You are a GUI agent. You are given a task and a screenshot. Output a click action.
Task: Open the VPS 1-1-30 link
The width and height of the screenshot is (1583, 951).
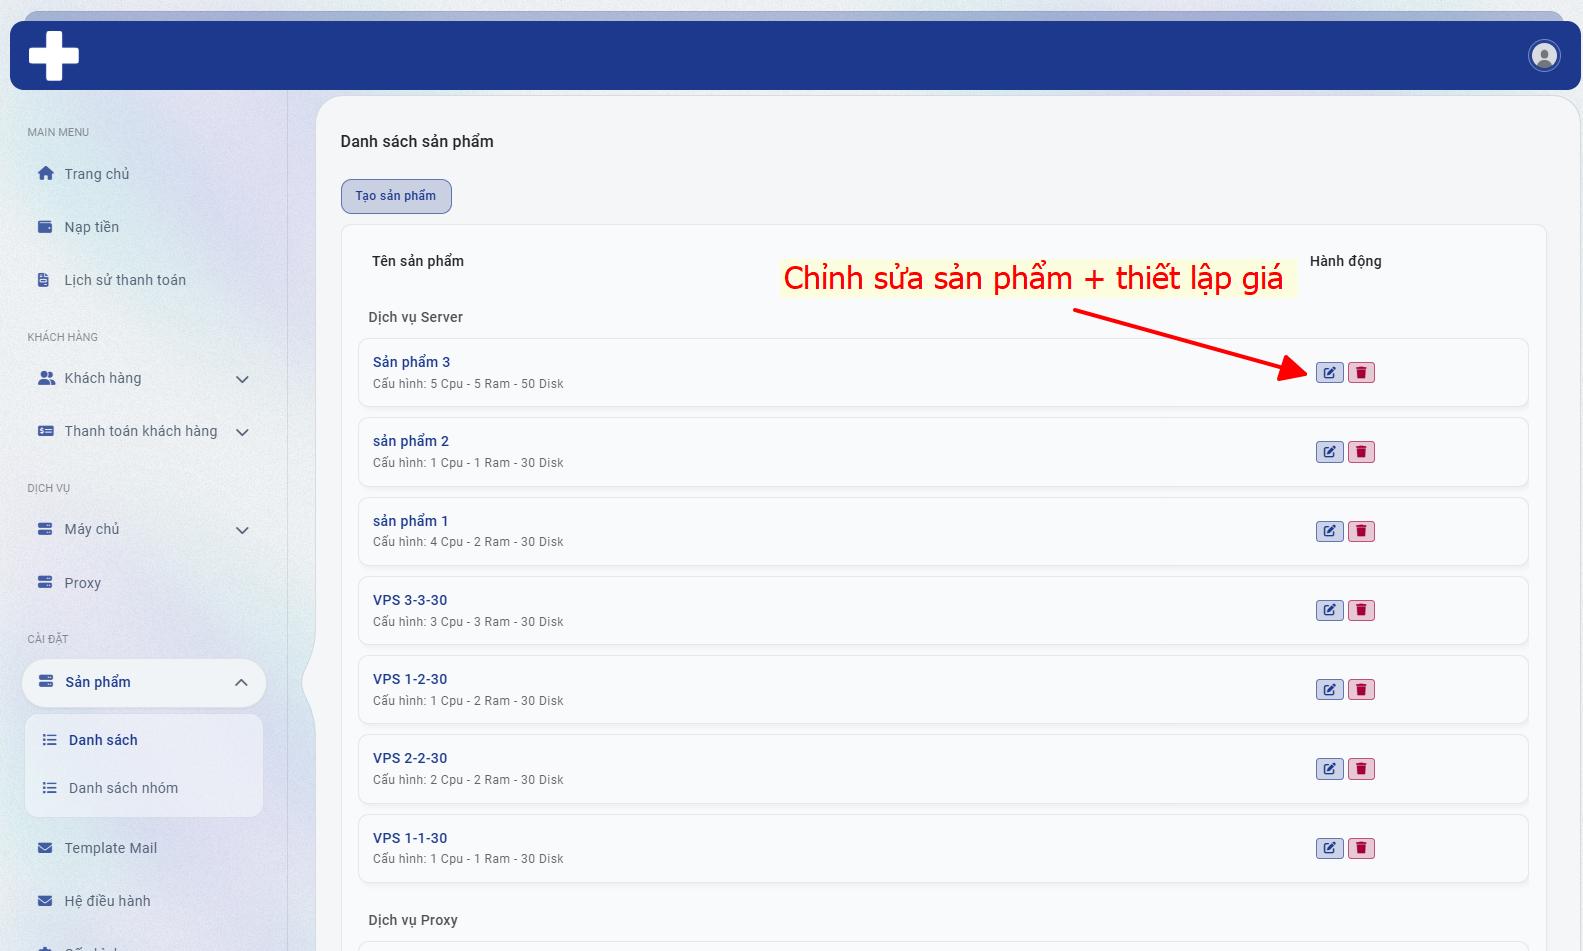pyautogui.click(x=410, y=838)
